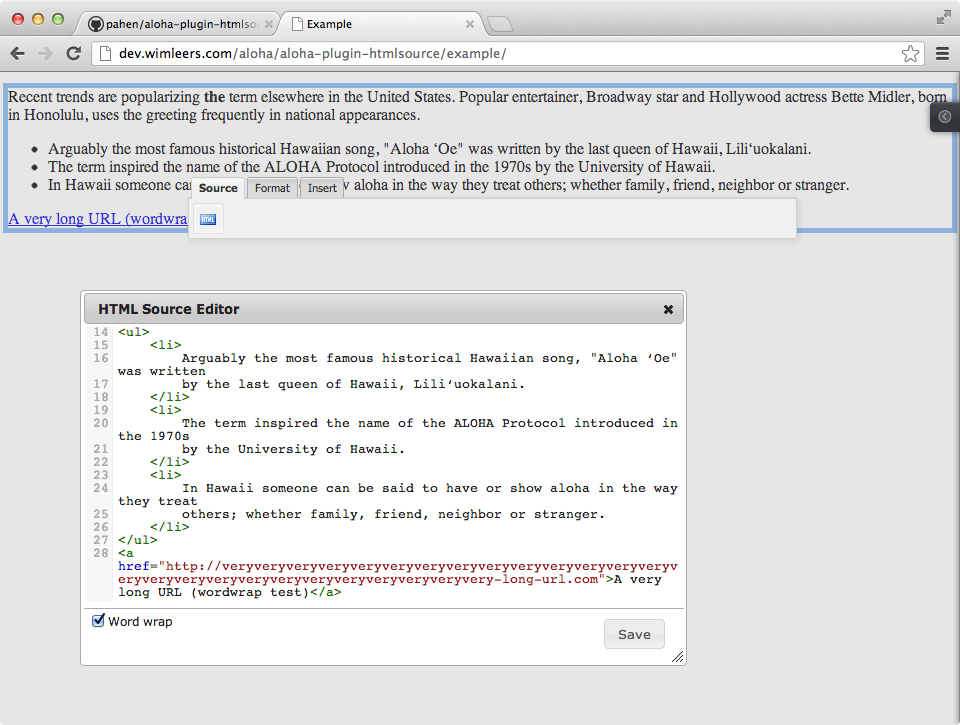This screenshot has width=960, height=725.
Task: Follow the 'A very long URL' link
Action: coord(98,219)
